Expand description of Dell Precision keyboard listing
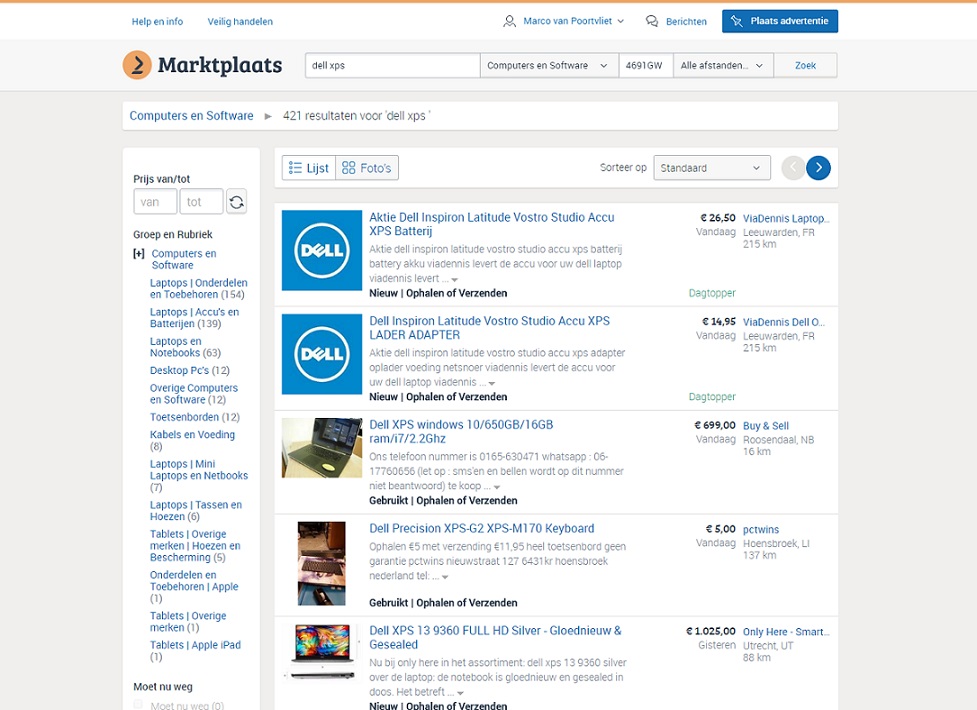This screenshot has width=977, height=710. (445, 577)
